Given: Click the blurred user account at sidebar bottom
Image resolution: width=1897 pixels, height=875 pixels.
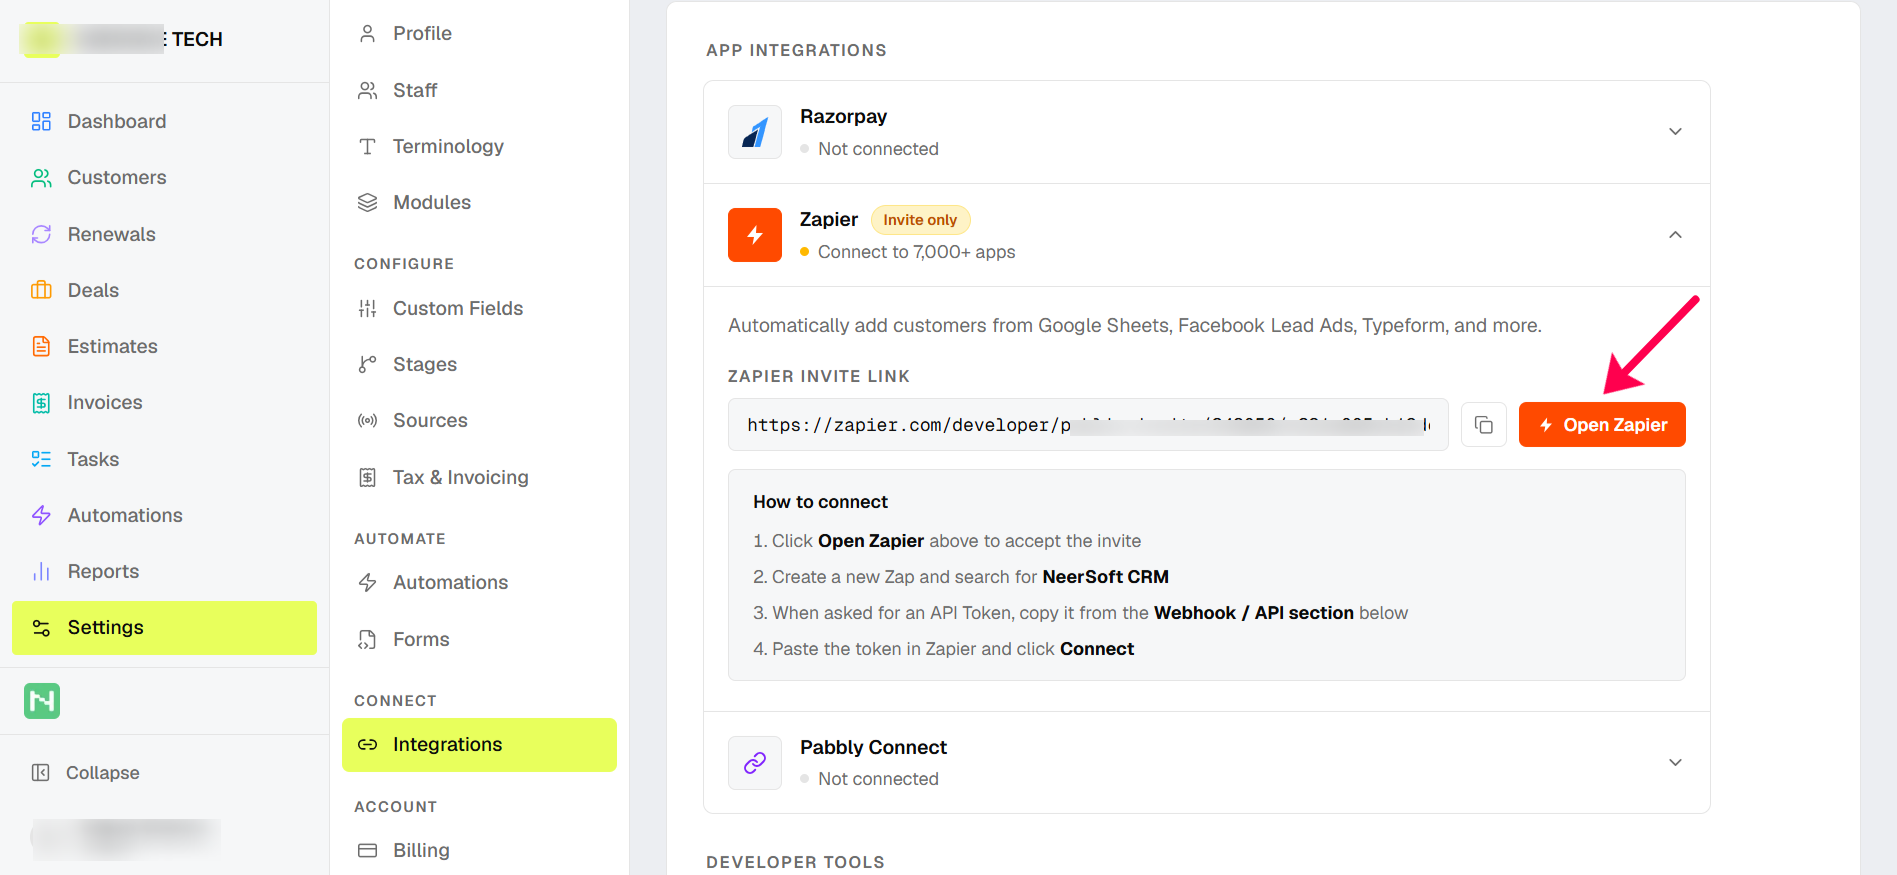Looking at the screenshot, I should (x=126, y=838).
